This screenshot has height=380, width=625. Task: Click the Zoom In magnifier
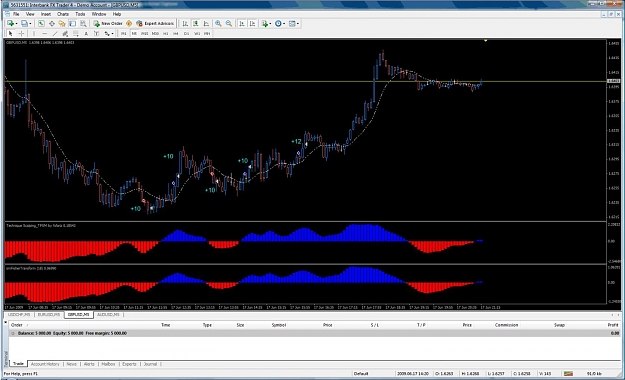(218, 24)
